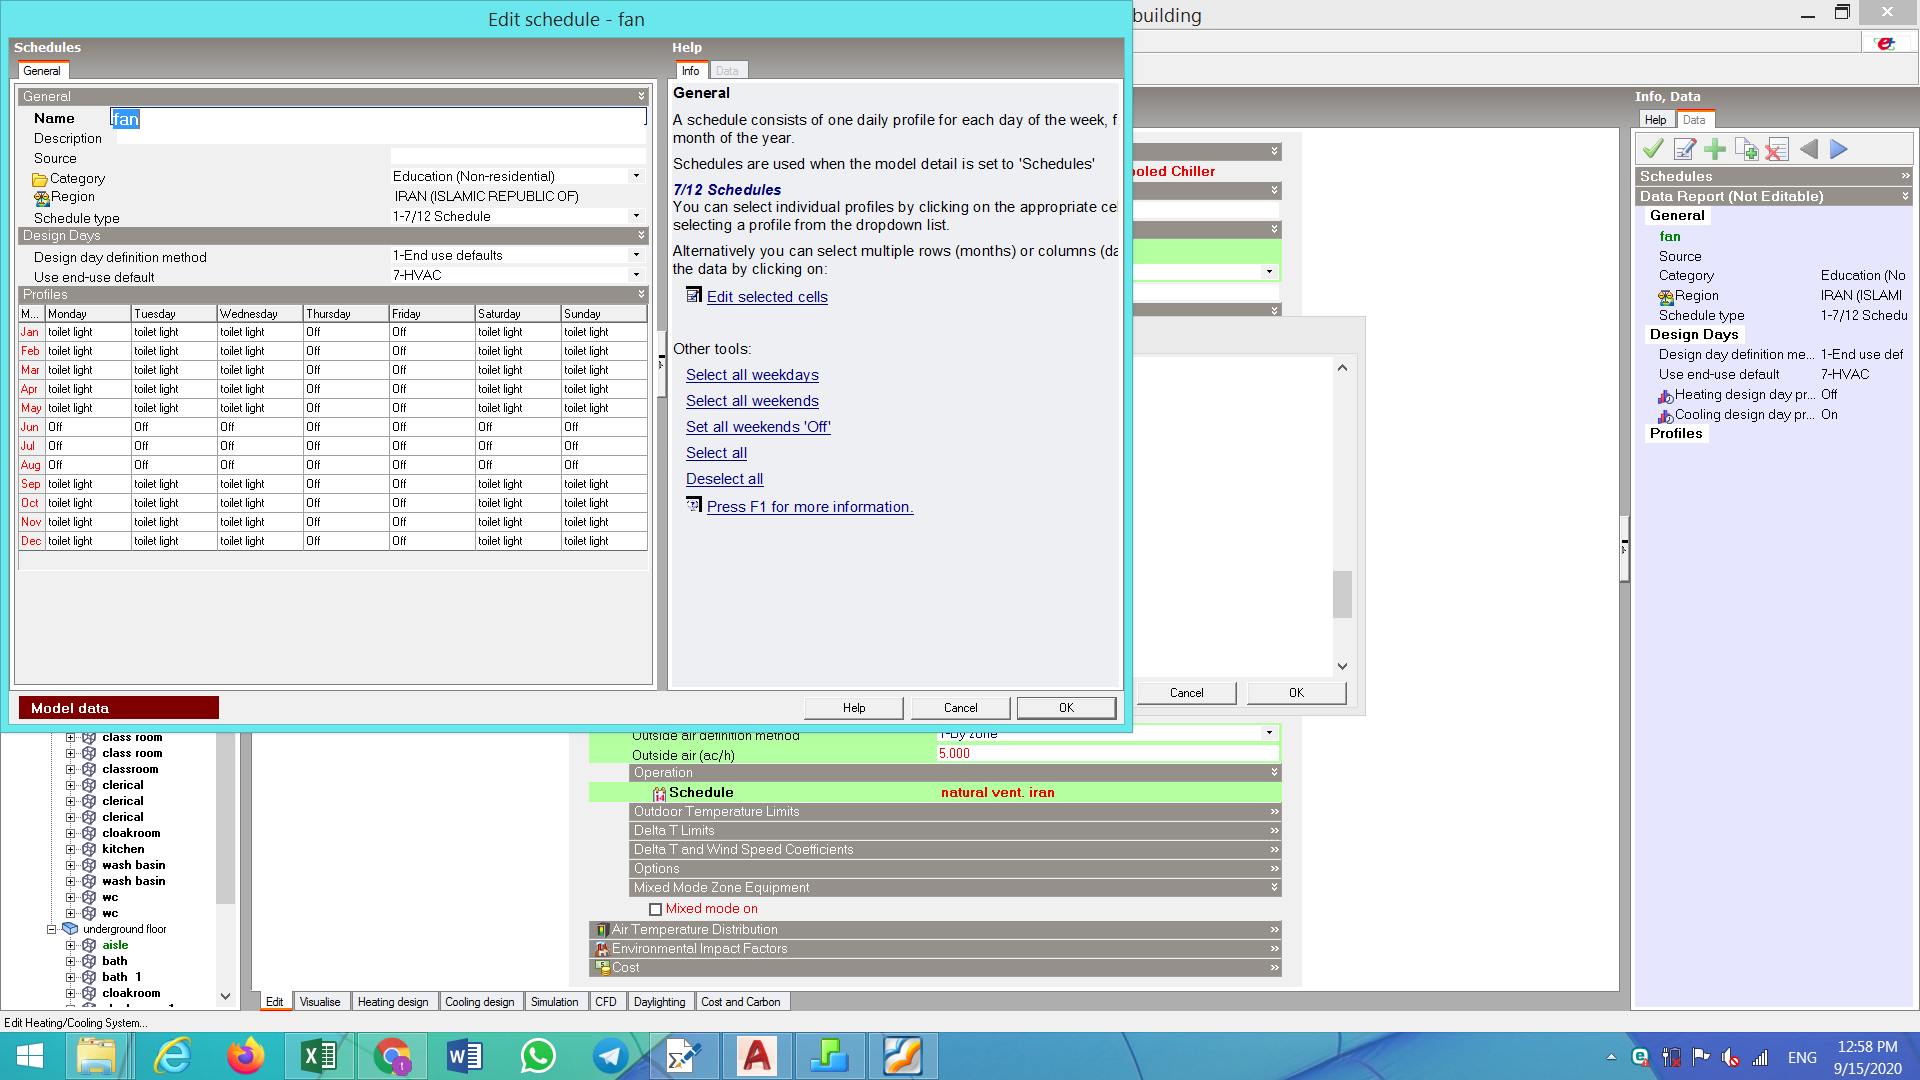Expand Outdoor Temperature Limits section
This screenshot has height=1080, width=1920.
coord(955,812)
